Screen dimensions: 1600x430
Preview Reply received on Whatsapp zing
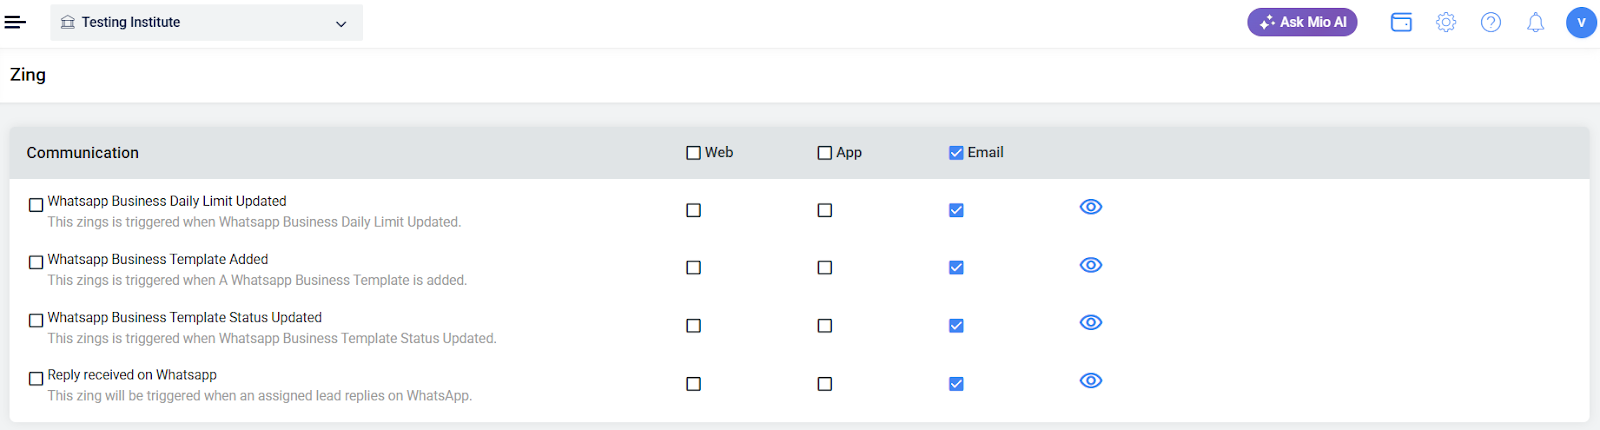click(x=1091, y=381)
